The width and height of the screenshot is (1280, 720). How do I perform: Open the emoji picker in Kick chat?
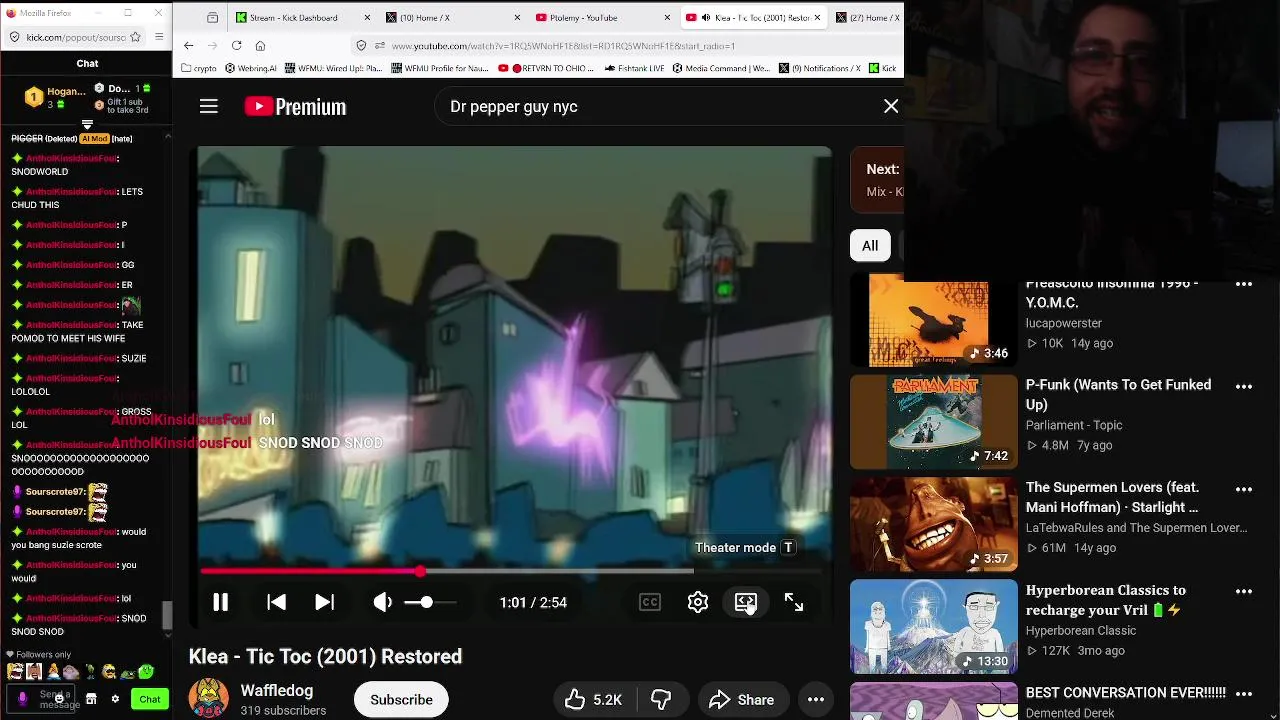[x=60, y=699]
